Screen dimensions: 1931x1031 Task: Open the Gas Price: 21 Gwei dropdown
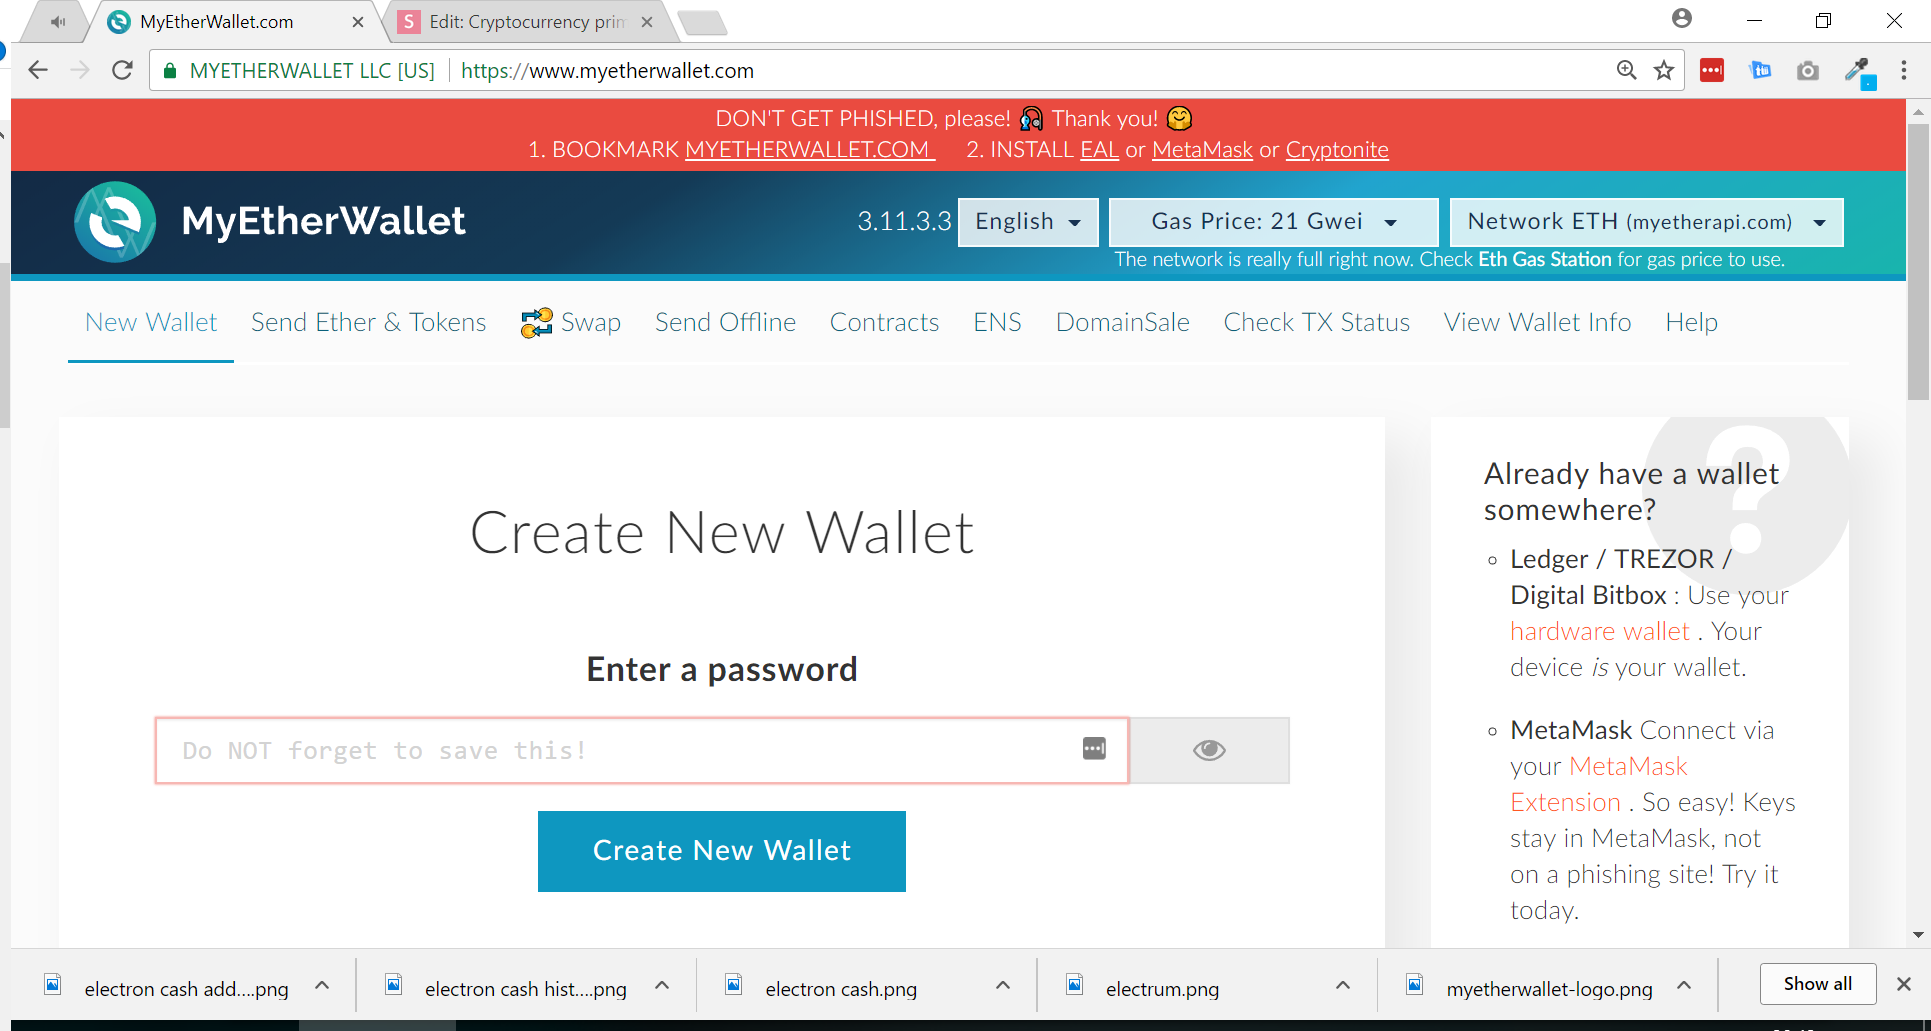(1273, 222)
